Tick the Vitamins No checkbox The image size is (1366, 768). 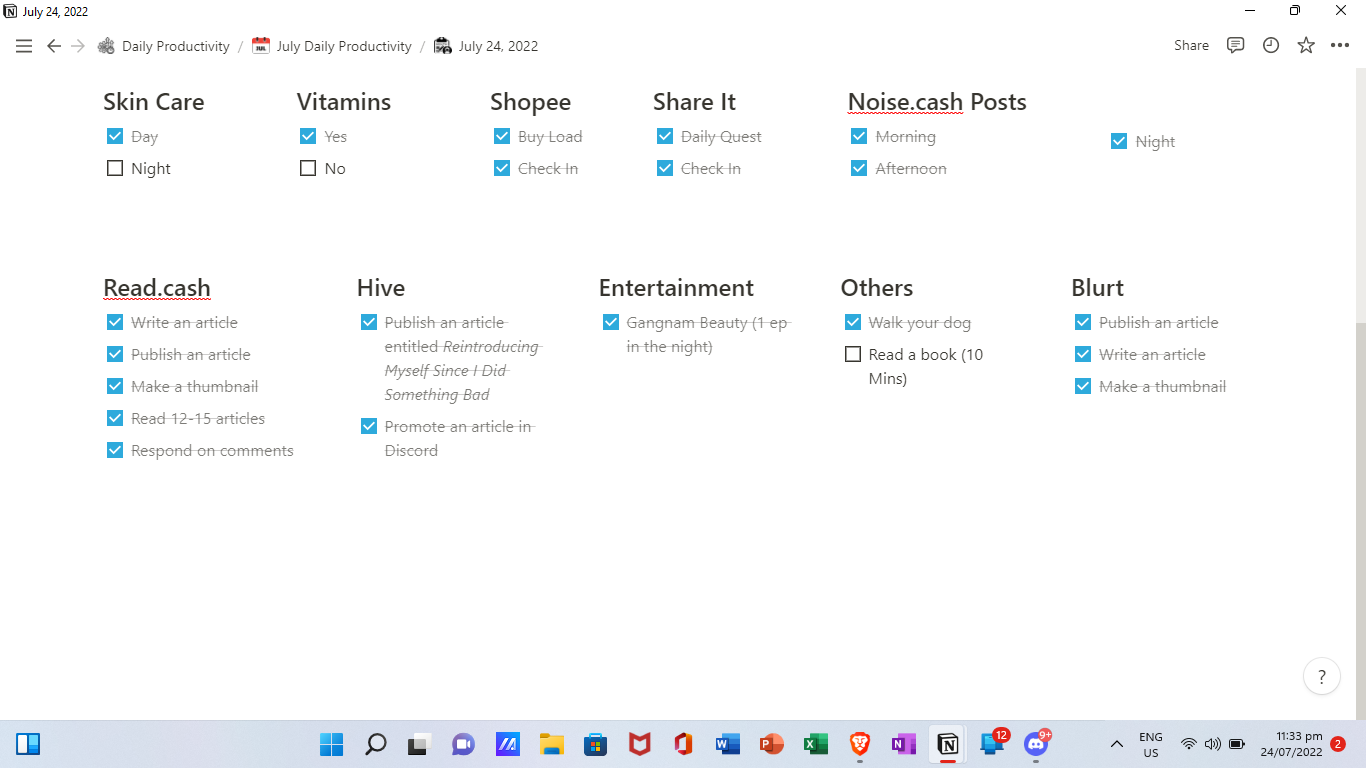click(308, 168)
